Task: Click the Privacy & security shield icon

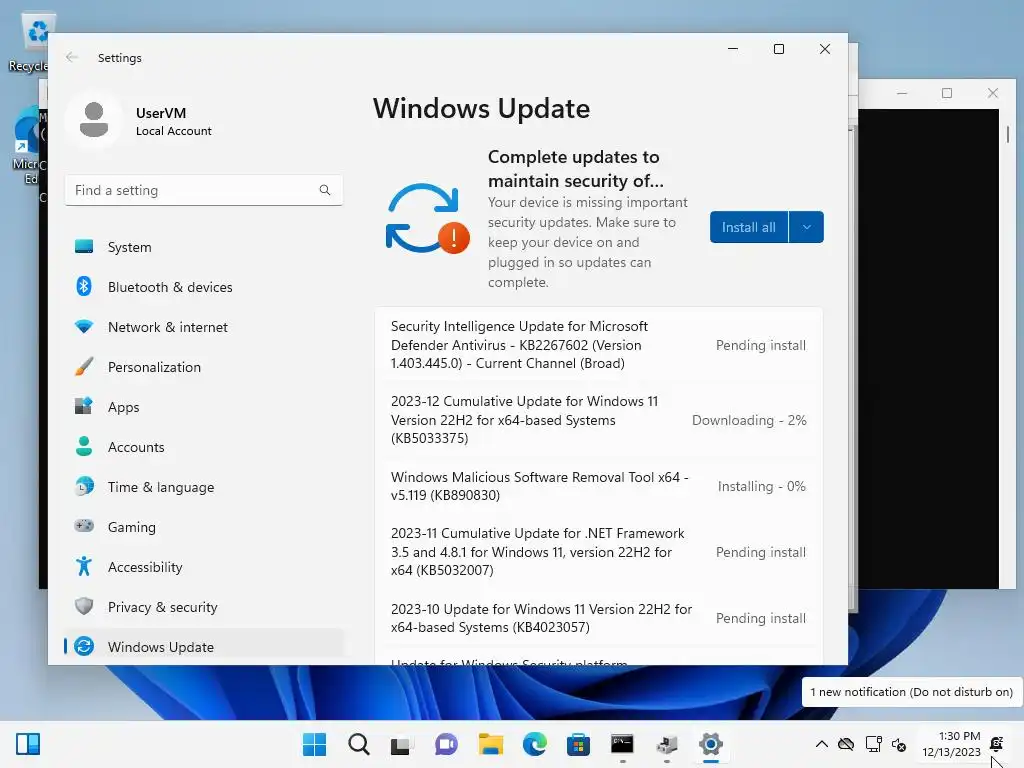Action: coord(84,607)
